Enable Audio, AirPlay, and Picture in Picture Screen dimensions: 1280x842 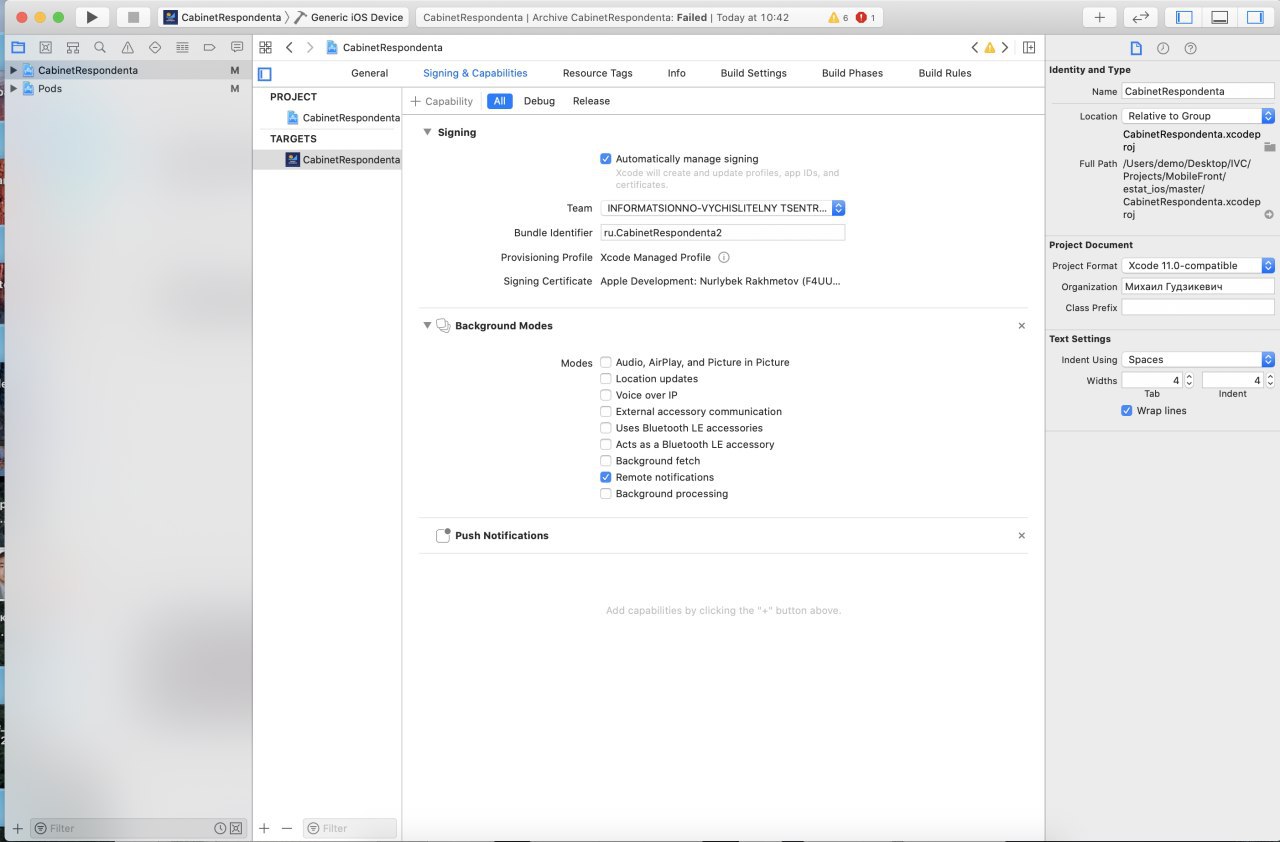[605, 362]
